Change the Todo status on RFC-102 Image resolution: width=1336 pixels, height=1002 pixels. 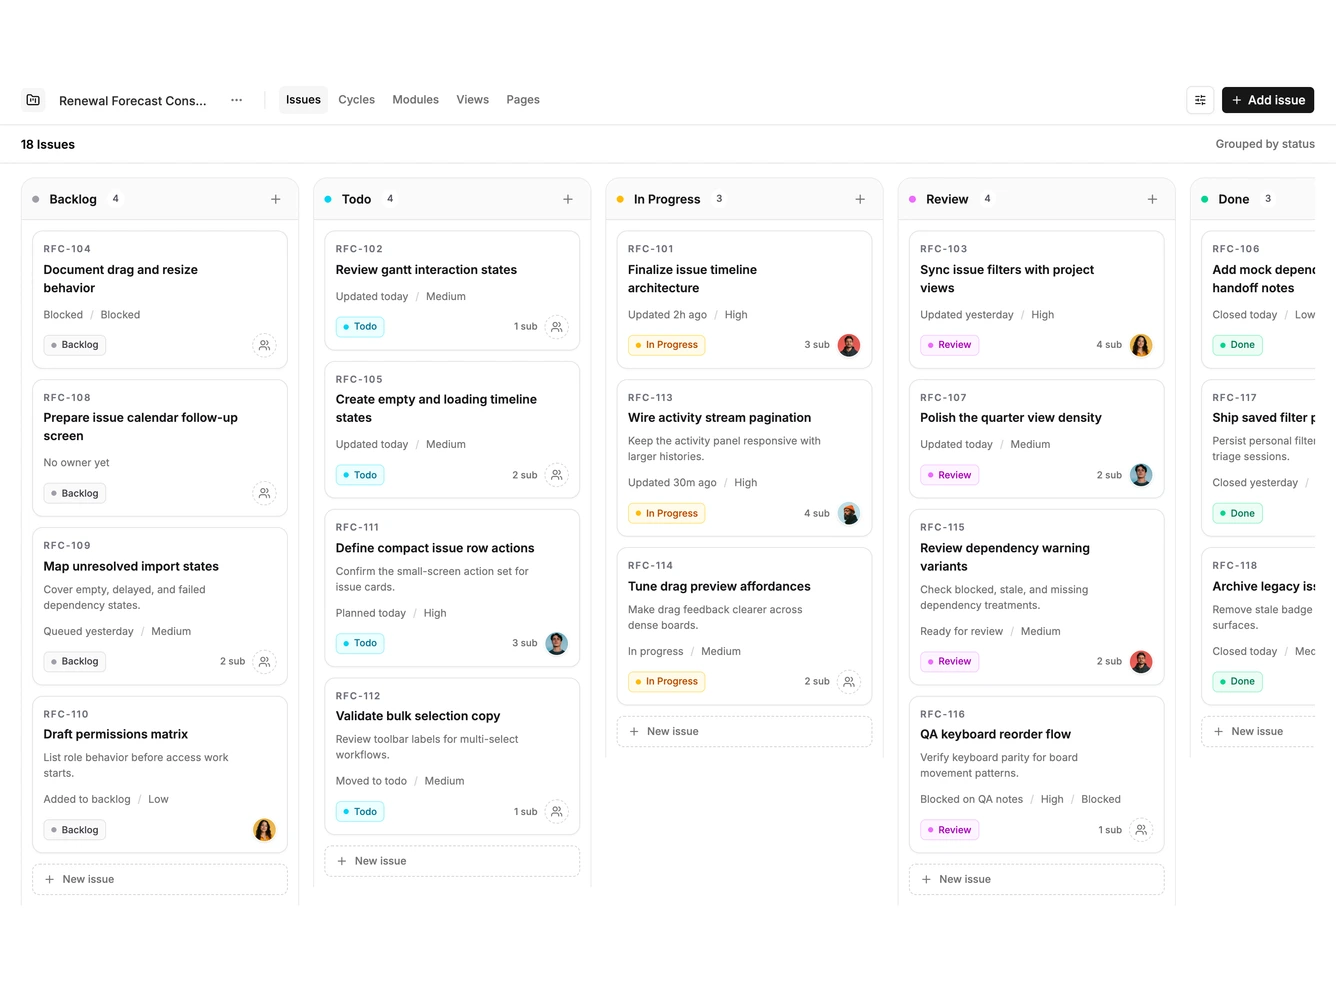pyautogui.click(x=360, y=326)
